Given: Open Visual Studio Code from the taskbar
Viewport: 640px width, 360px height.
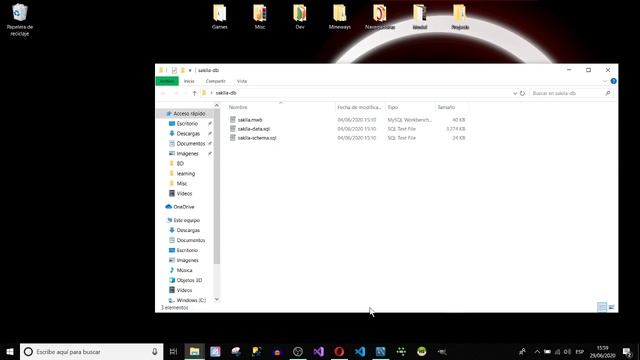Looking at the screenshot, I should tap(360, 351).
